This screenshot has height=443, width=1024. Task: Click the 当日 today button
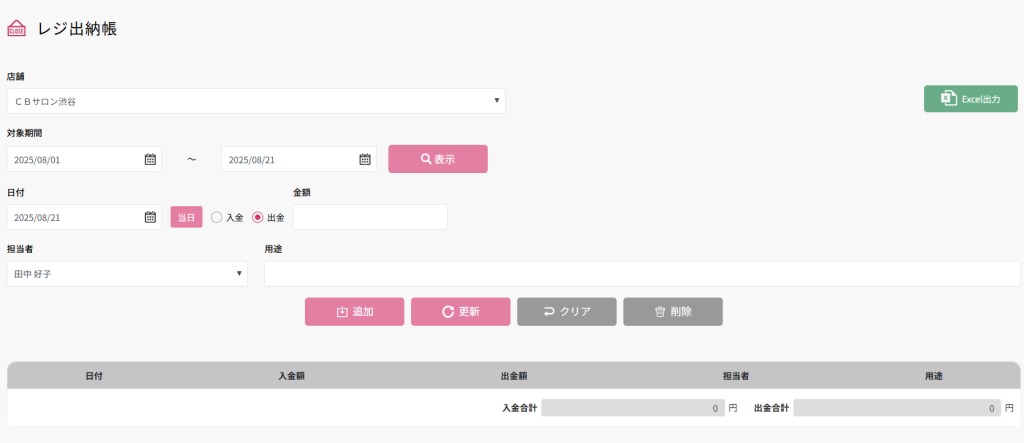(186, 217)
